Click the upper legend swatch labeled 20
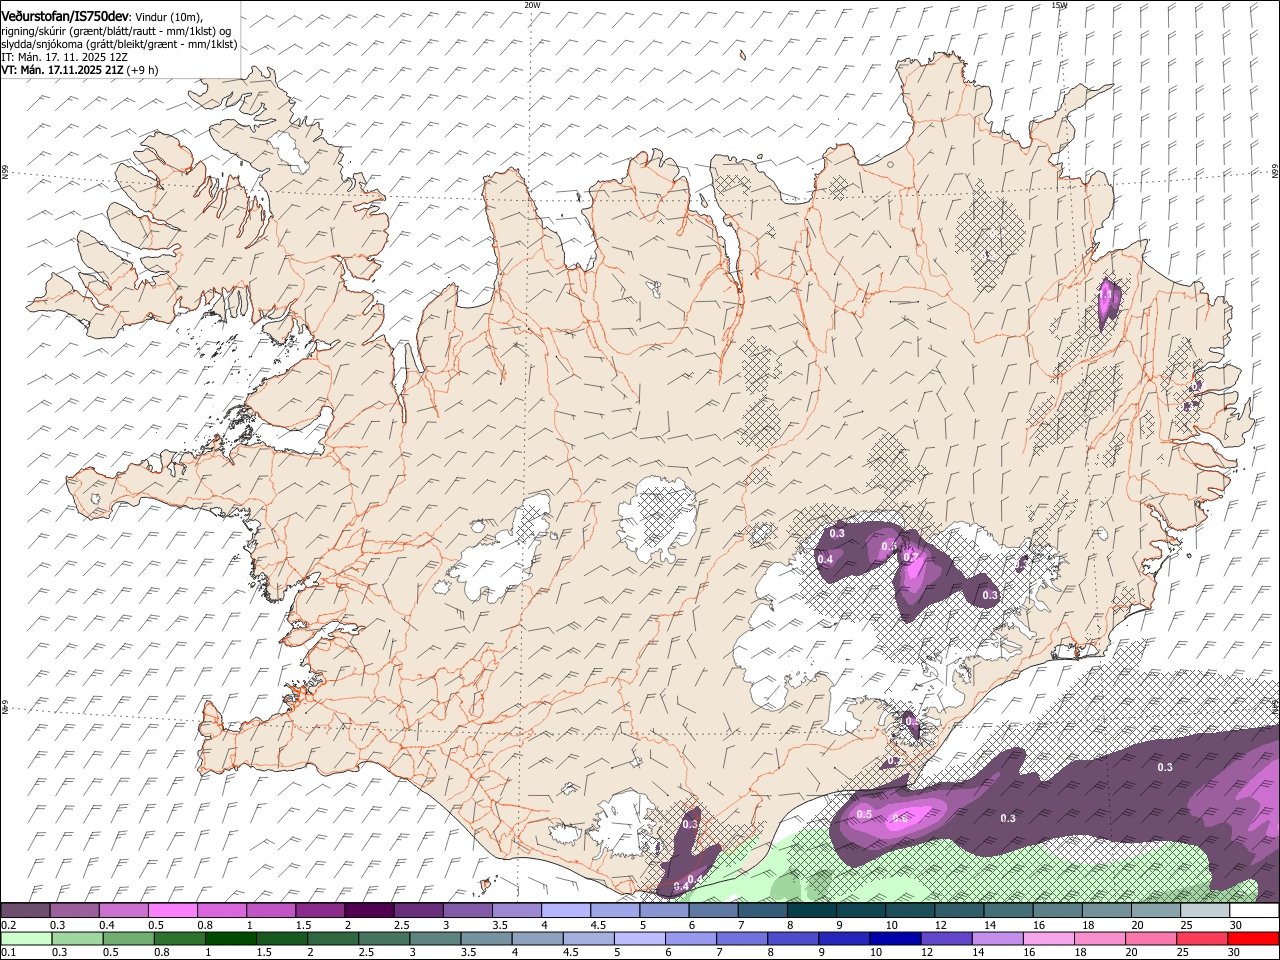This screenshot has width=1280, height=960. coord(1155,911)
